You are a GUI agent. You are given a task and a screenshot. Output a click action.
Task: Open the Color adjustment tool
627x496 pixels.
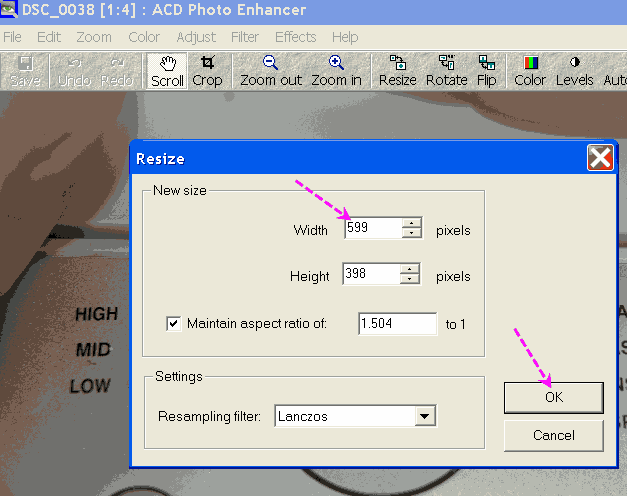530,71
